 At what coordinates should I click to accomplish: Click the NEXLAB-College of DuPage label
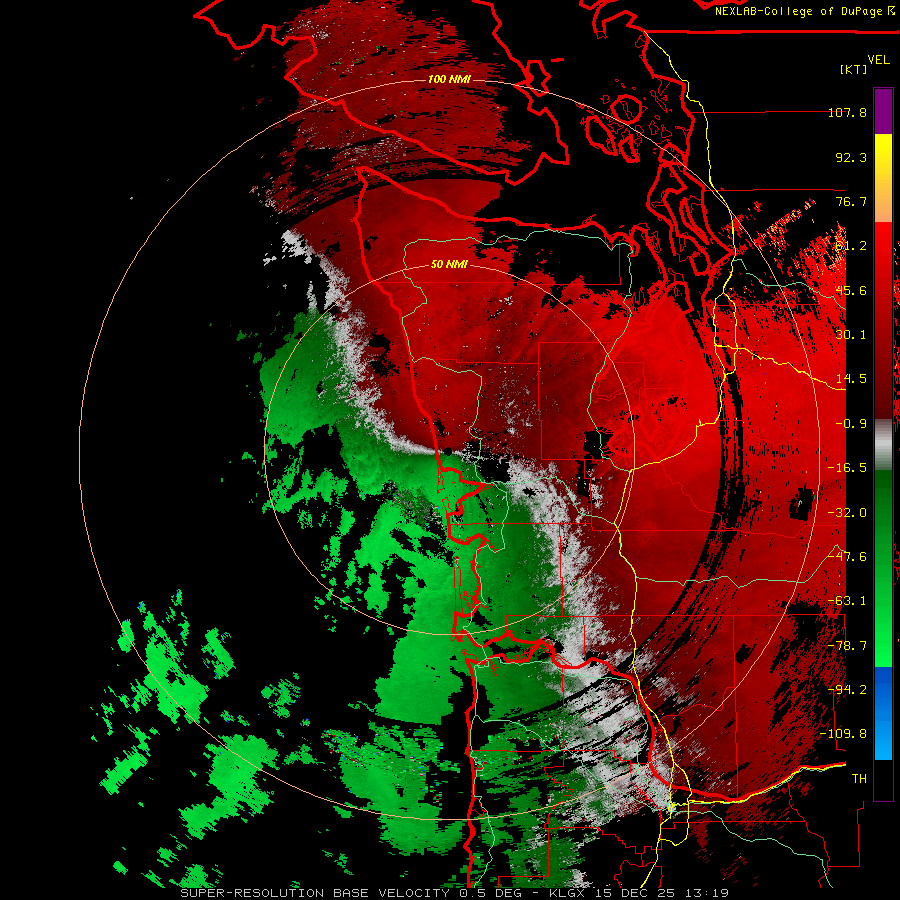(805, 11)
